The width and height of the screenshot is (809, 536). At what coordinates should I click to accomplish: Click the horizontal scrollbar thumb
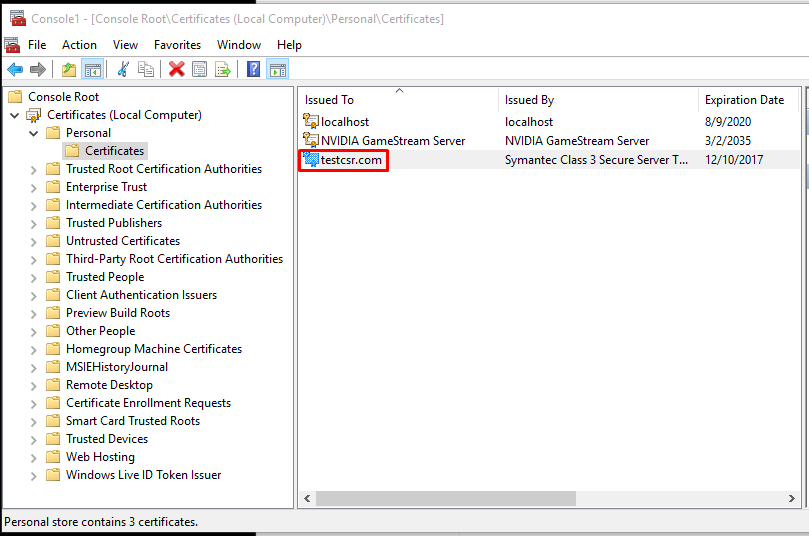tap(446, 498)
